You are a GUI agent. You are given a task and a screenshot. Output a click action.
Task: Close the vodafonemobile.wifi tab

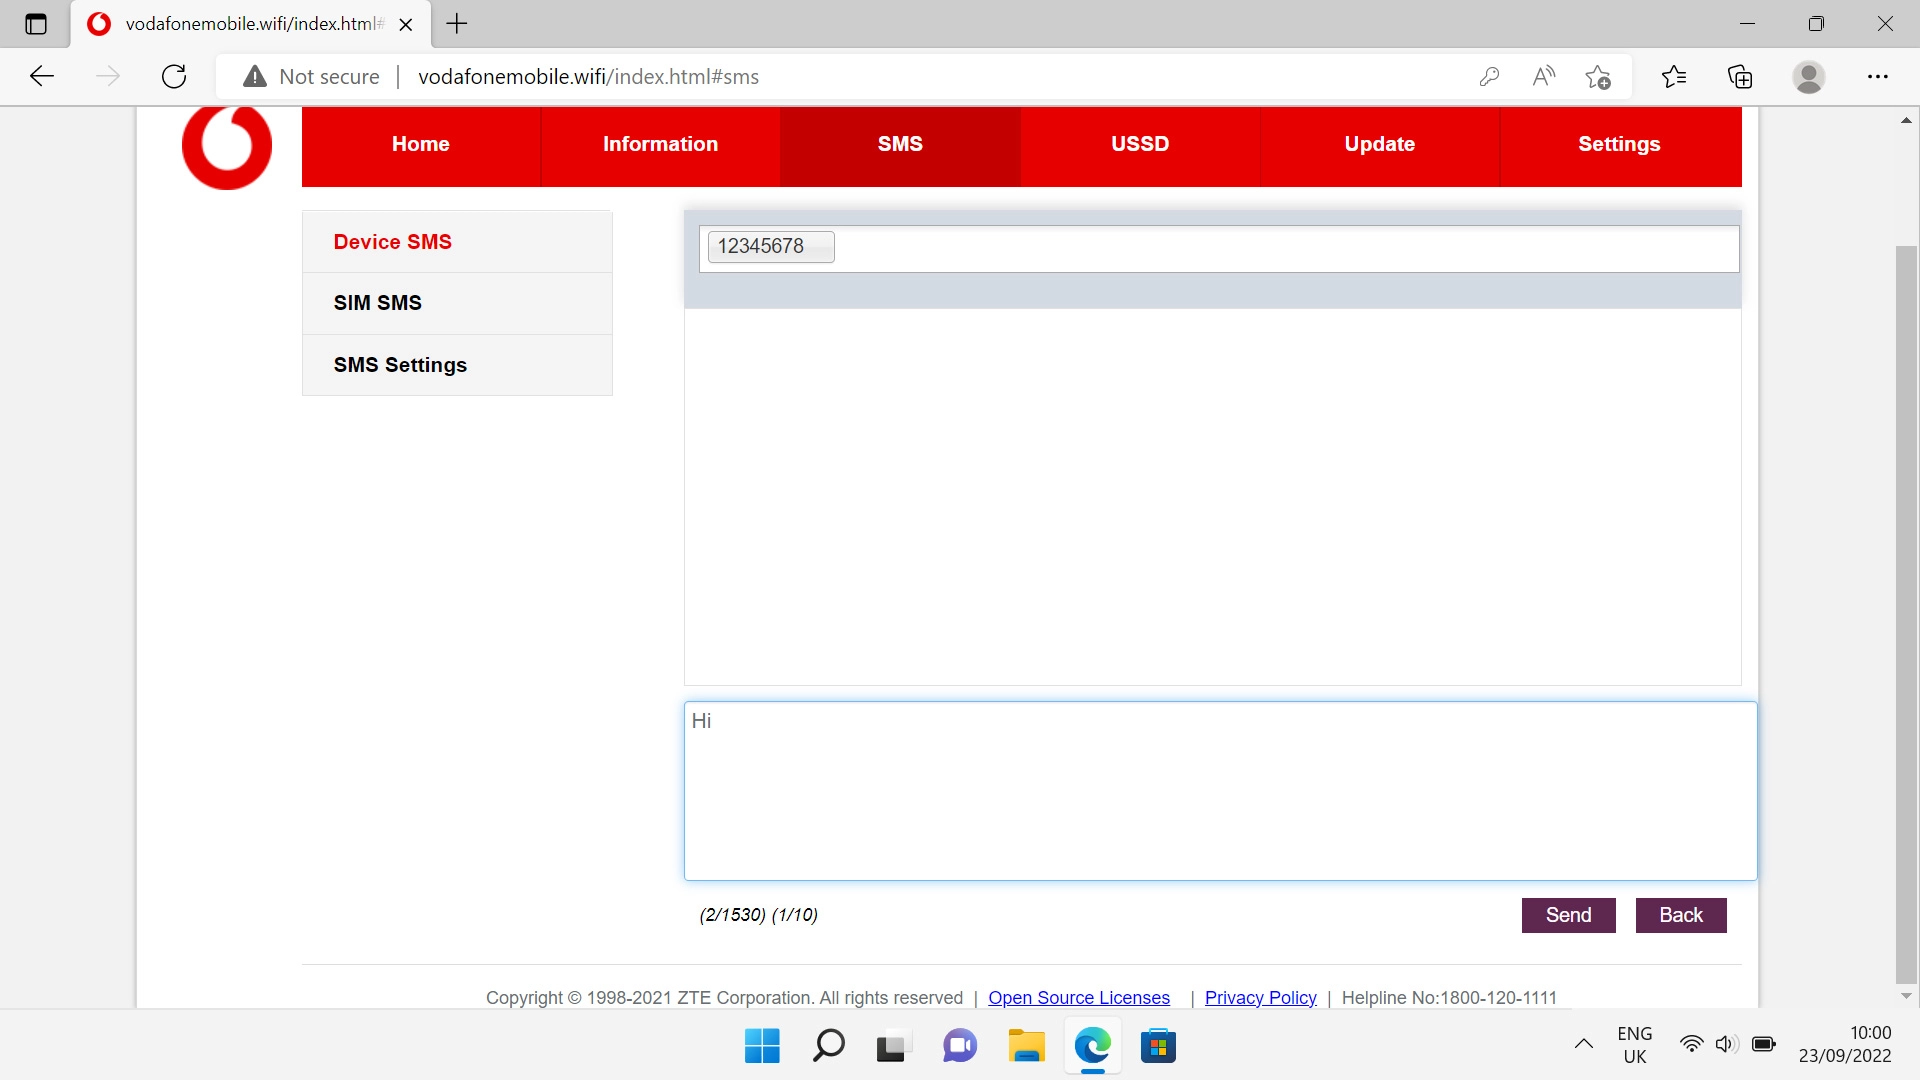tap(406, 25)
